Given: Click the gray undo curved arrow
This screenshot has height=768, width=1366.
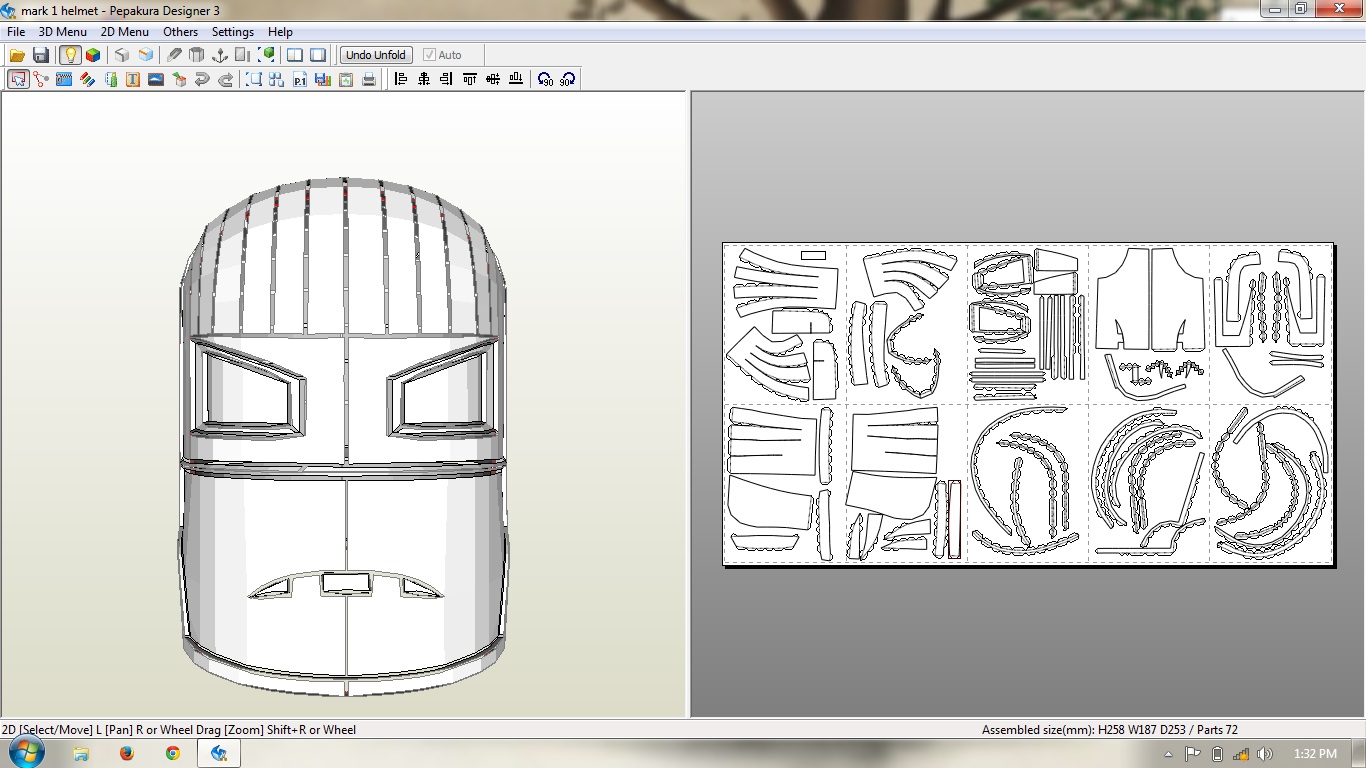Looking at the screenshot, I should (x=202, y=79).
